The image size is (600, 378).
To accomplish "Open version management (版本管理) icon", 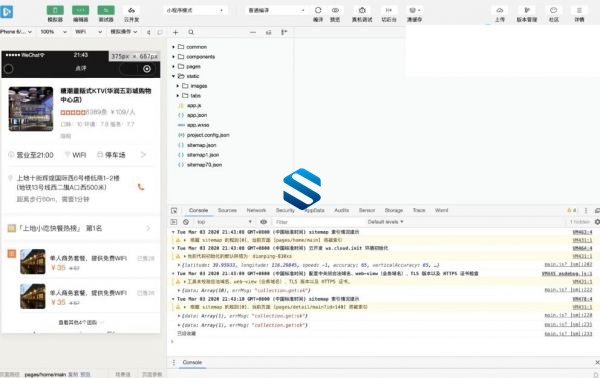I will tap(527, 10).
